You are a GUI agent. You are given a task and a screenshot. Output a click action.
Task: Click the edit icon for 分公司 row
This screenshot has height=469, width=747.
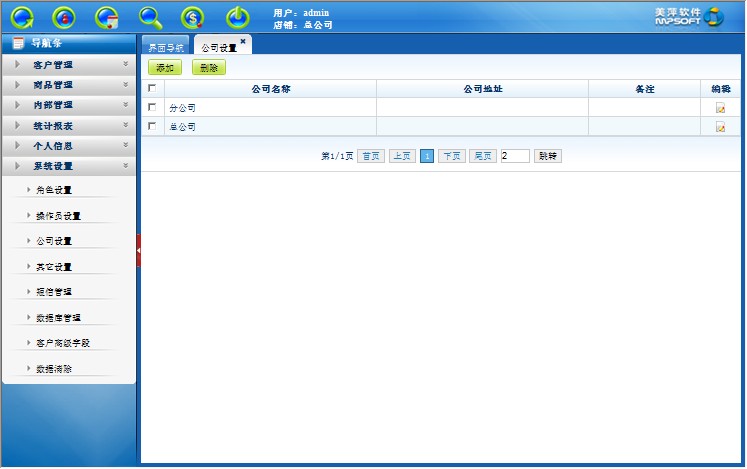coord(720,108)
